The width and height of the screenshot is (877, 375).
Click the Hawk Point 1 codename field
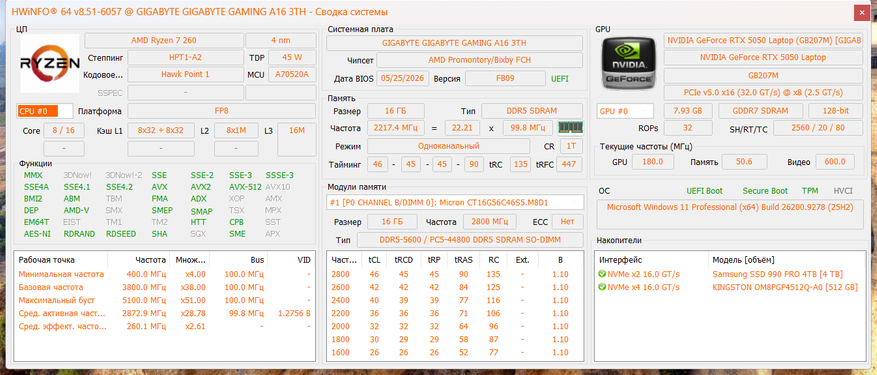click(186, 74)
